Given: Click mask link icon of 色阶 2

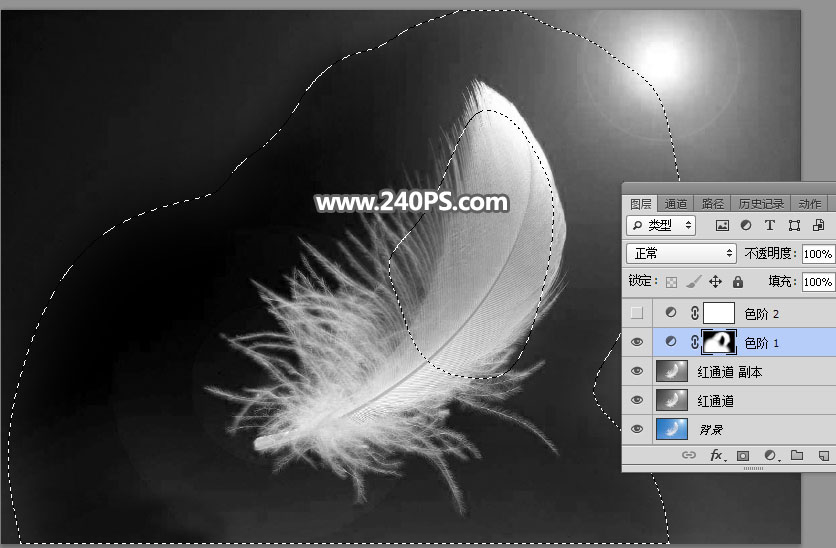Looking at the screenshot, I should 694,313.
